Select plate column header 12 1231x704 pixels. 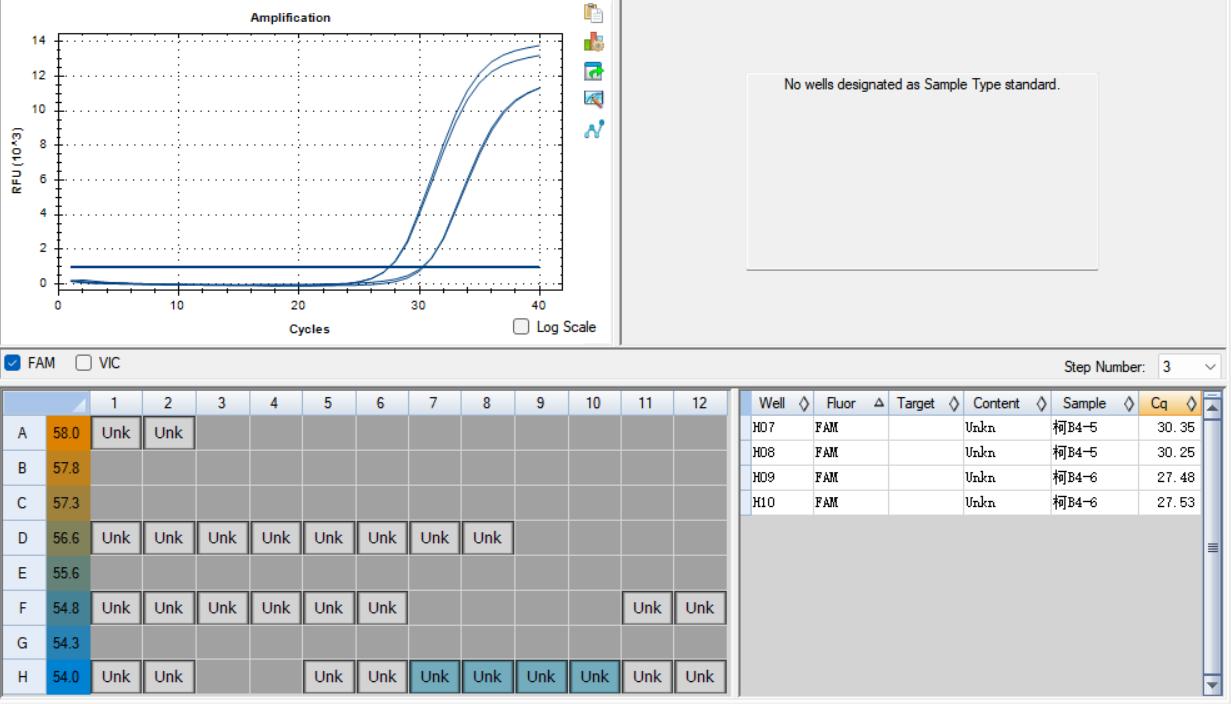[700, 403]
